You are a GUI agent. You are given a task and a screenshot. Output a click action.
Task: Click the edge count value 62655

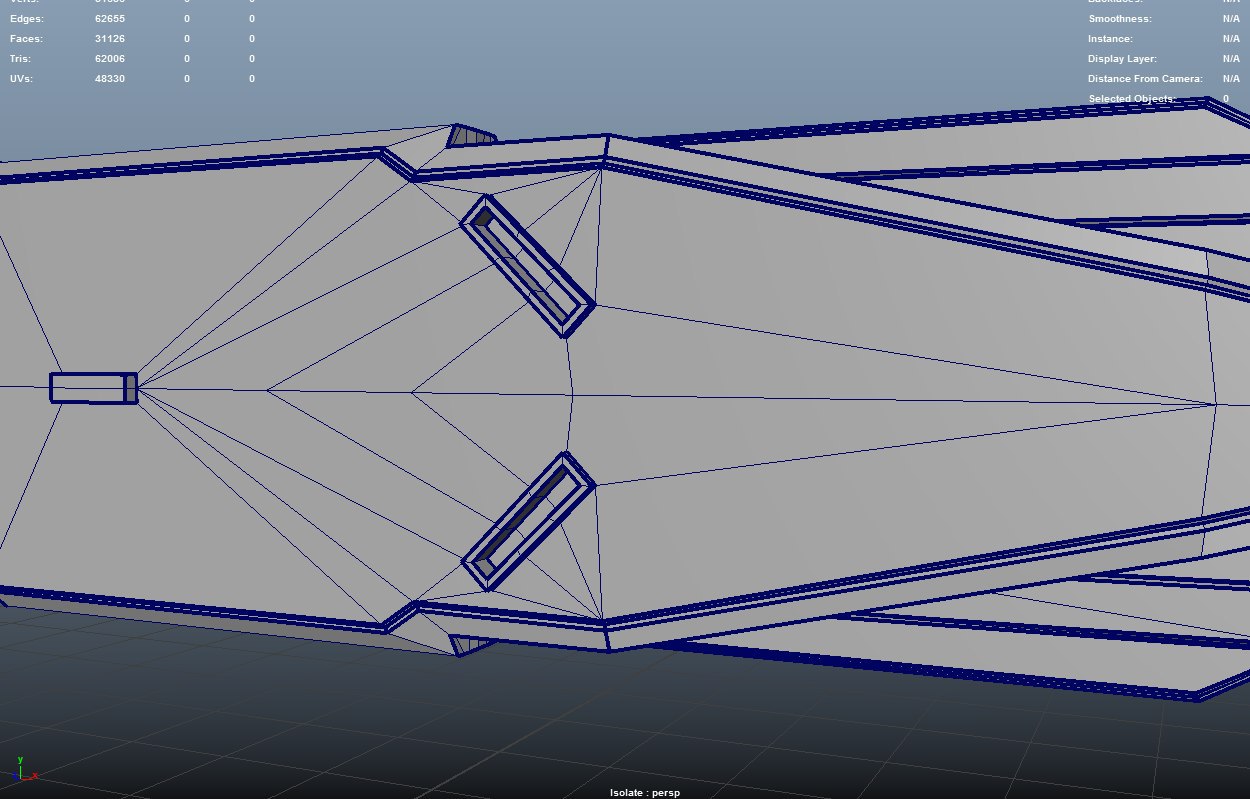coord(110,19)
